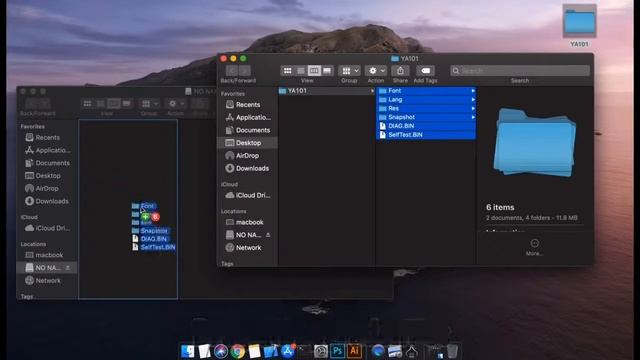The image size is (640, 360).
Task: Open the Trash in the Dock
Action: [x=452, y=351]
